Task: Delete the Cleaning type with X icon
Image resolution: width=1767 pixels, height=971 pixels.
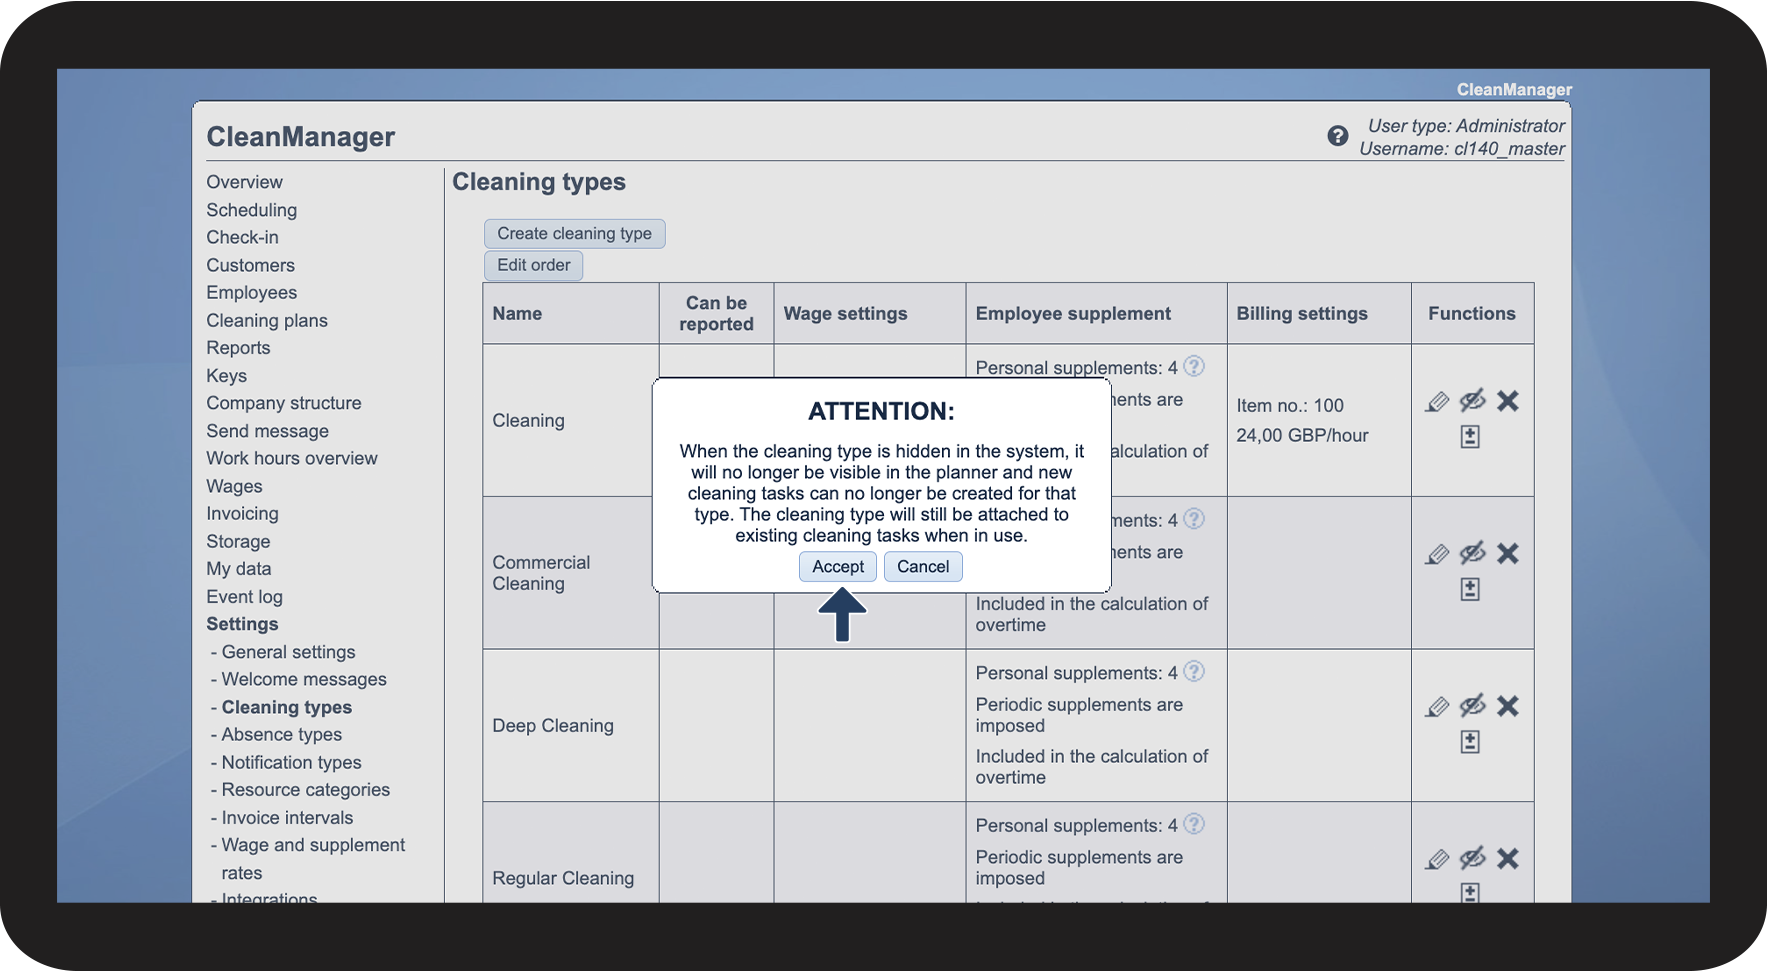Action: click(1507, 402)
